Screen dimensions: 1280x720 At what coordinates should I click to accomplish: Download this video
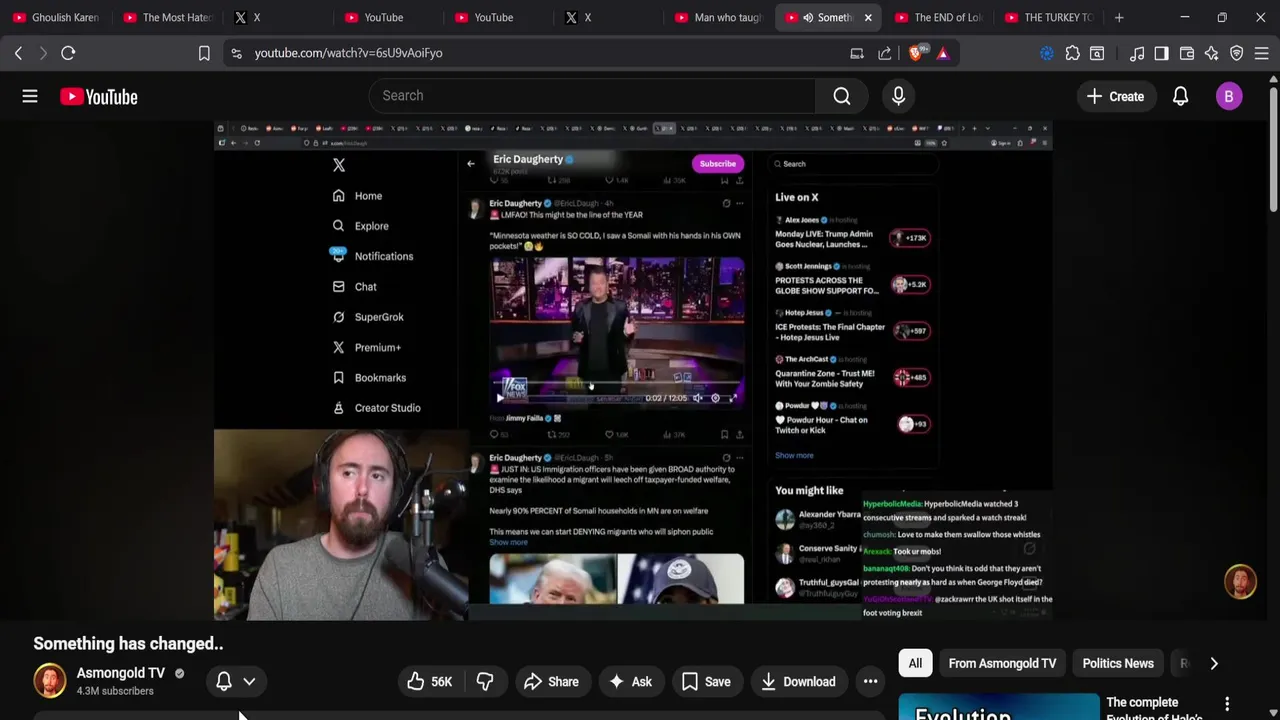point(798,682)
